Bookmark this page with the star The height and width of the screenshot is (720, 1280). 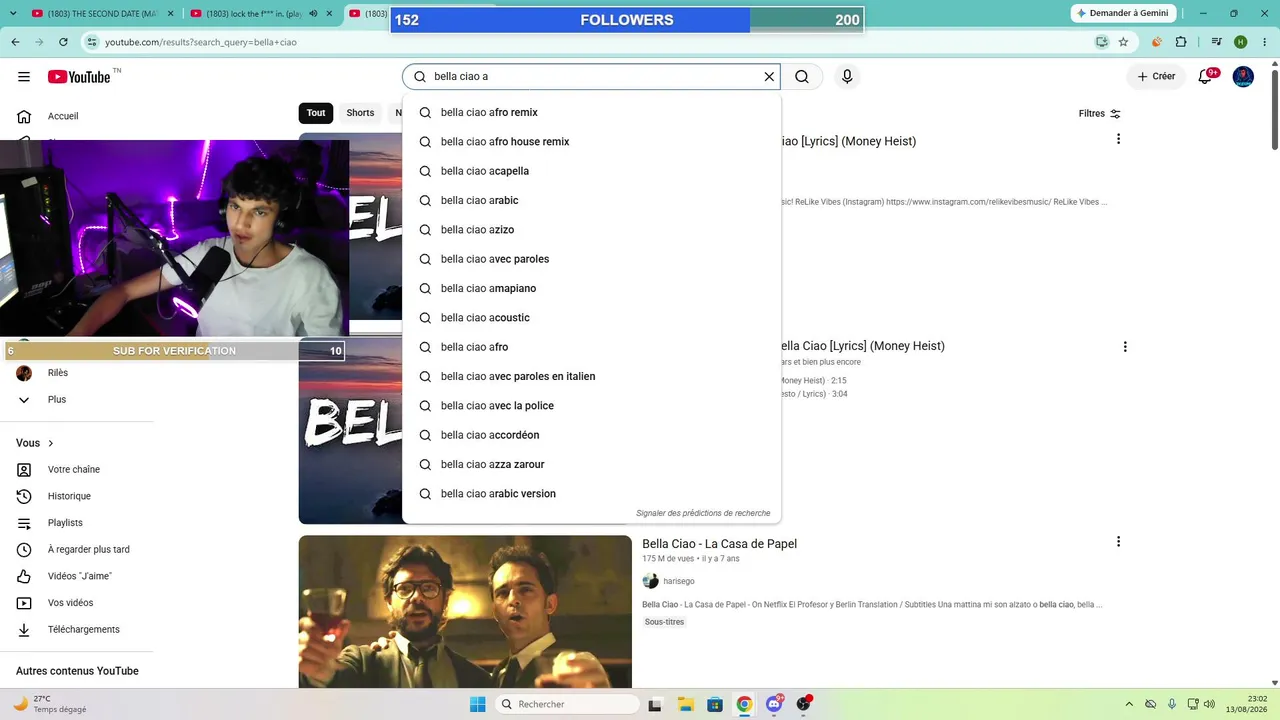[x=1123, y=42]
